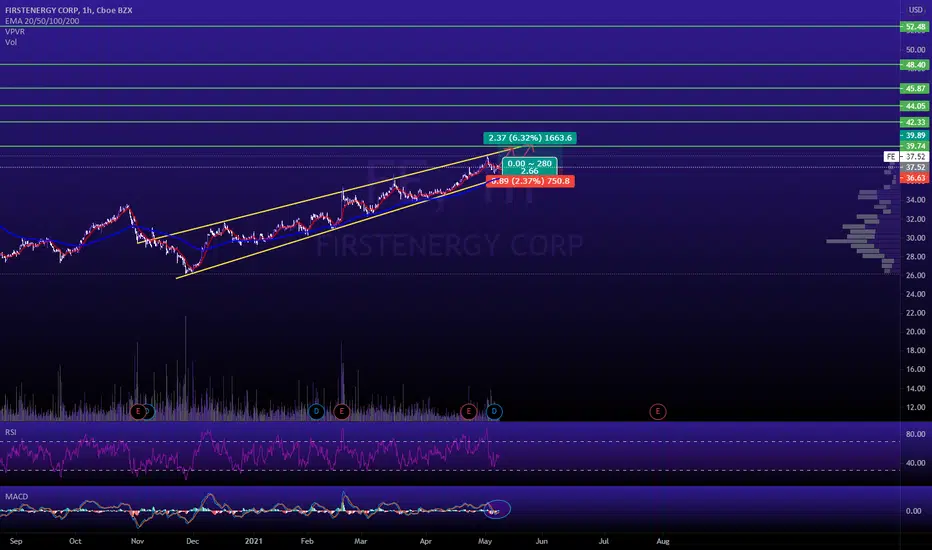The height and width of the screenshot is (550, 932).
Task: Click the 2021 label on time axis
Action: tap(253, 541)
